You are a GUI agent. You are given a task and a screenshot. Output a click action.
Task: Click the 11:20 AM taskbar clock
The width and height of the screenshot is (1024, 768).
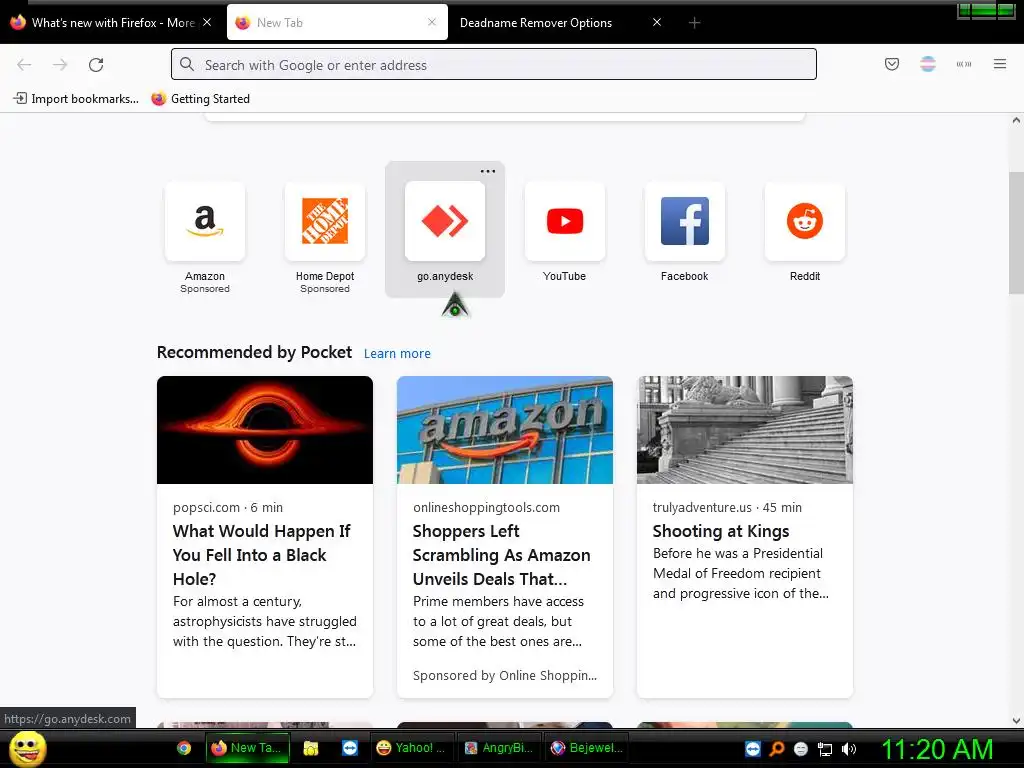tap(937, 749)
